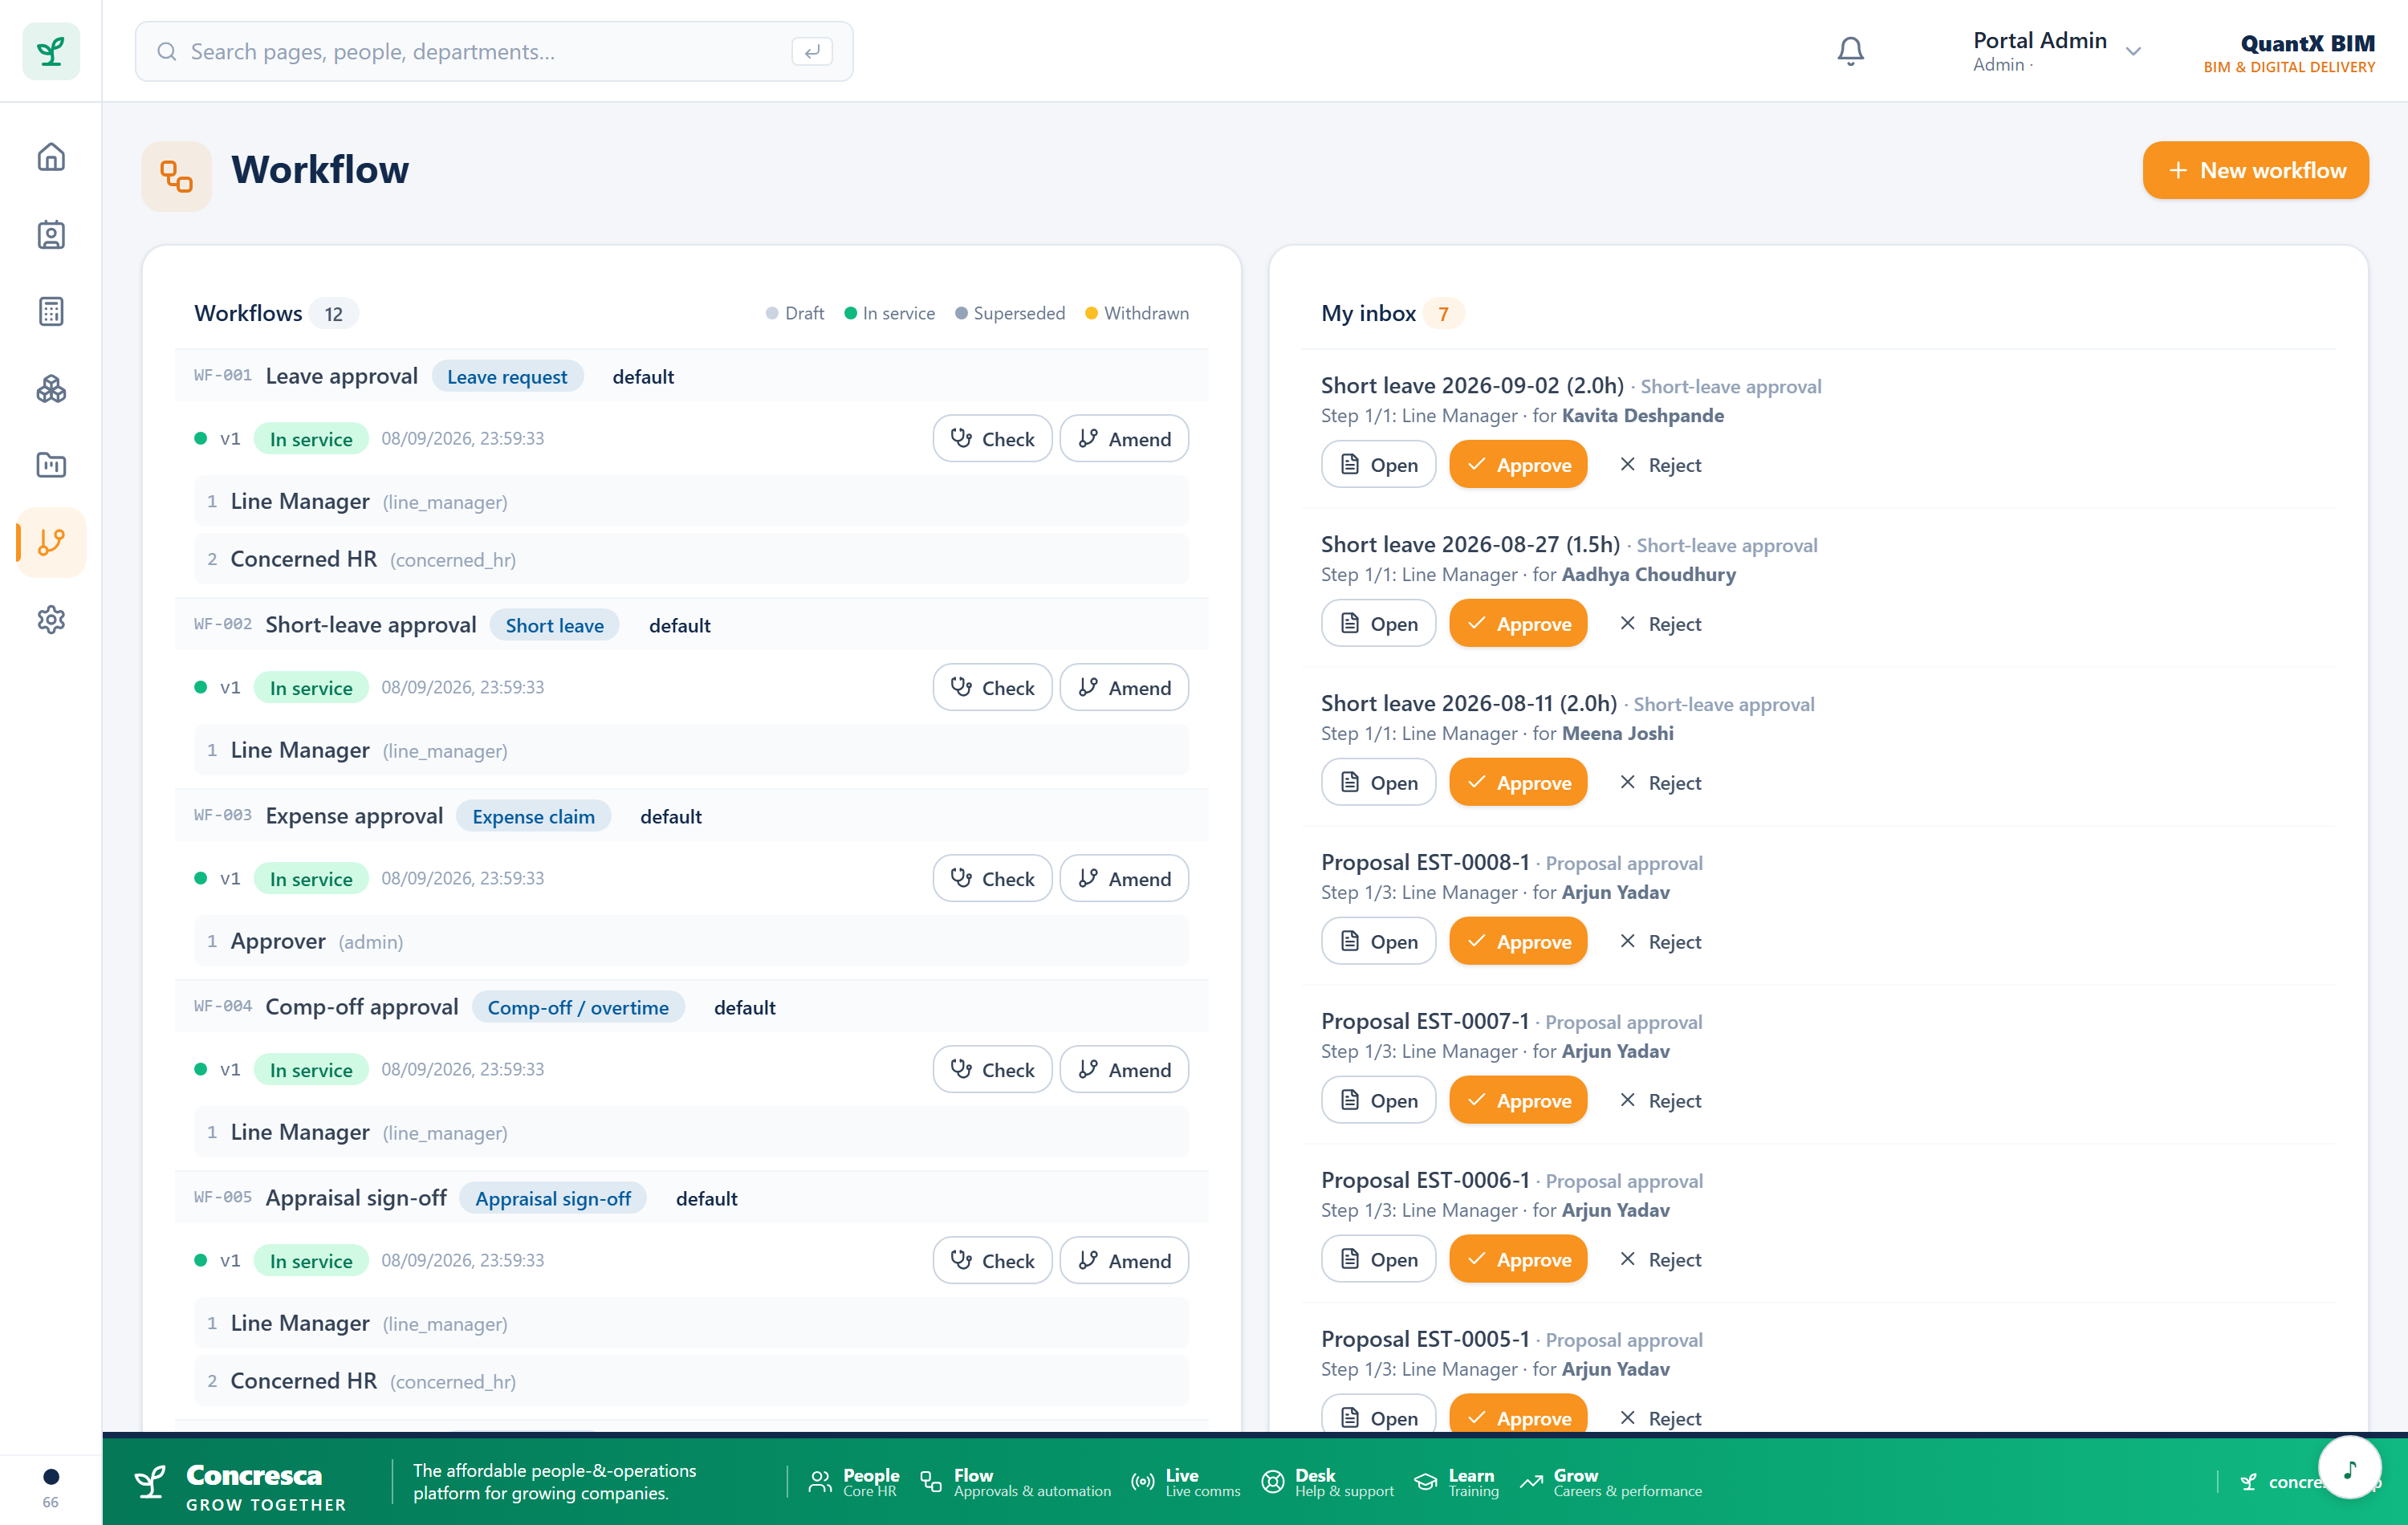Image resolution: width=2408 pixels, height=1525 pixels.
Task: Amend the Expense approval workflow
Action: 1124,878
